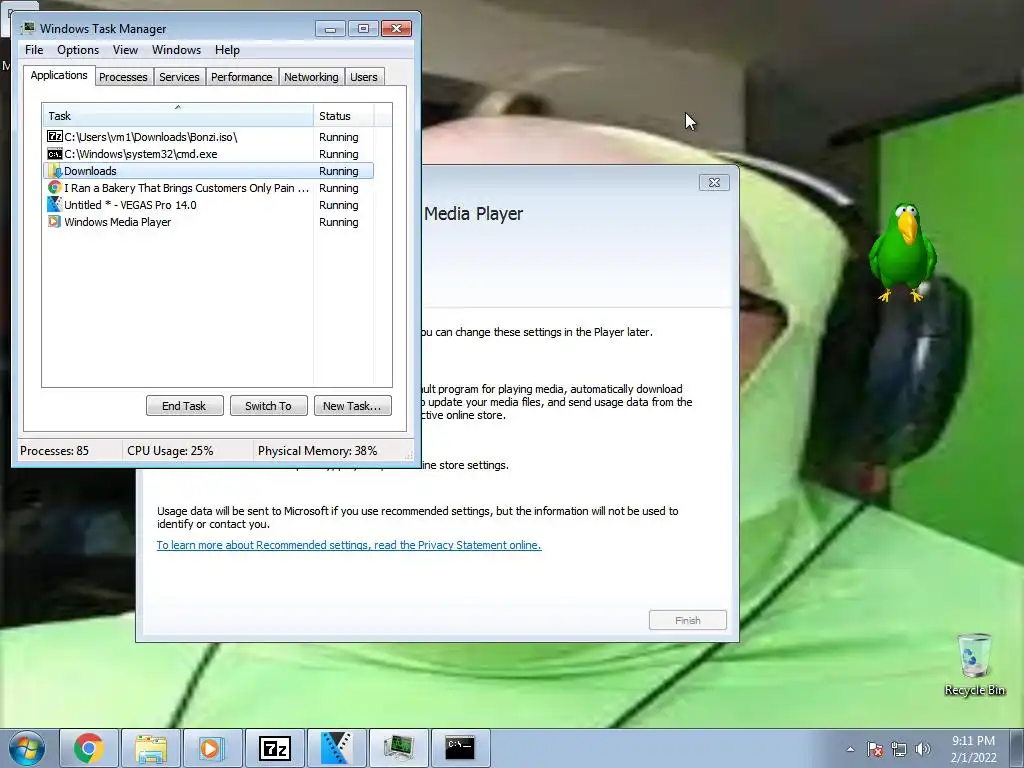This screenshot has height=768, width=1024.
Task: Click the Windows Media Player task icon
Action: pyautogui.click(x=55, y=221)
